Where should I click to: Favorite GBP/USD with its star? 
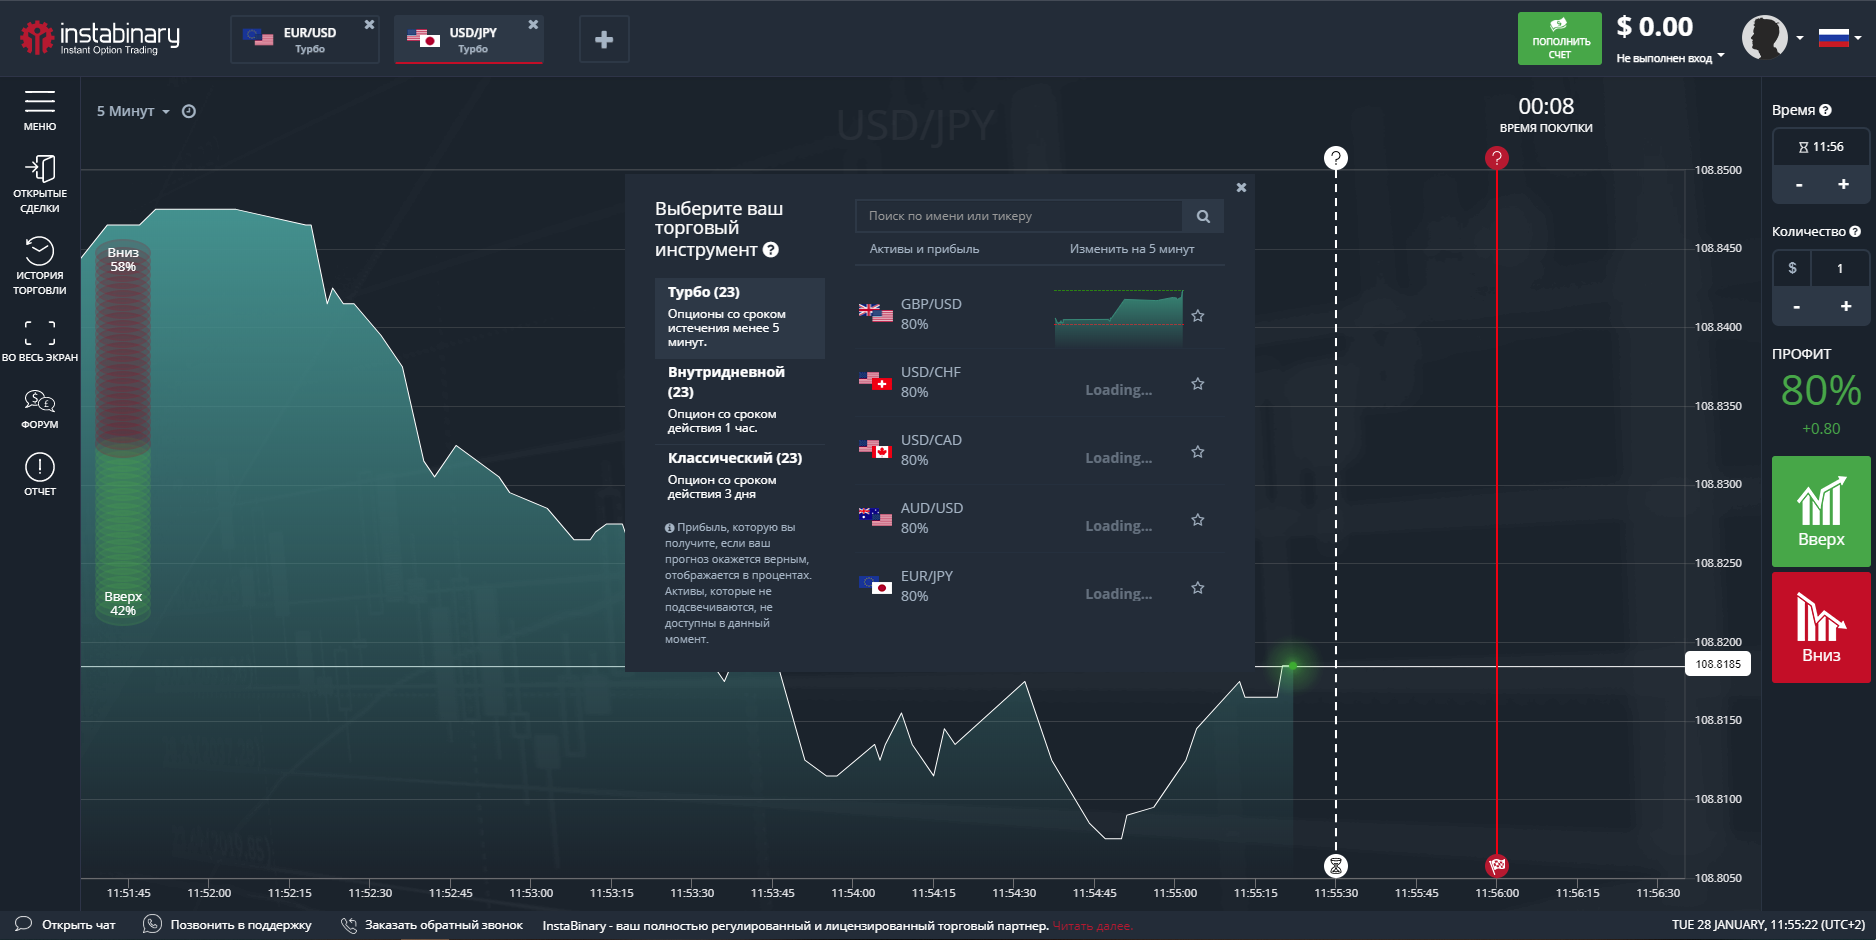1198,316
